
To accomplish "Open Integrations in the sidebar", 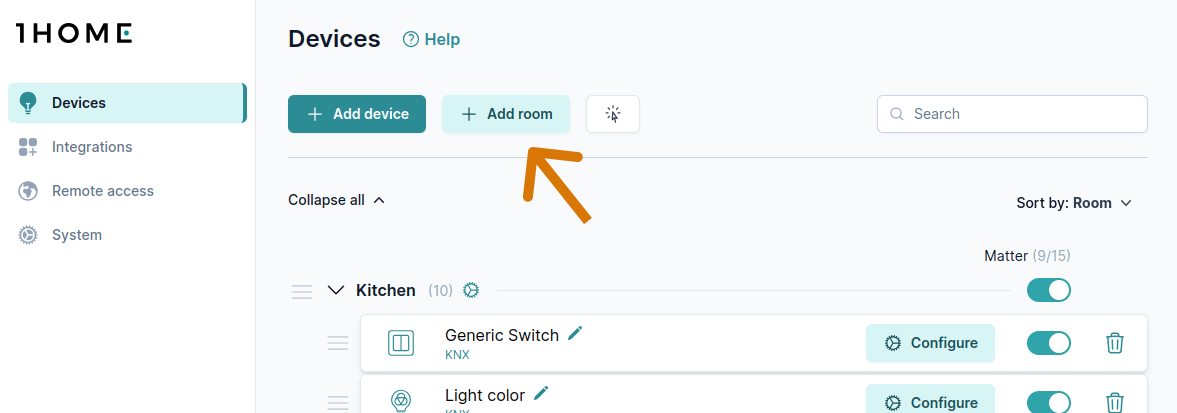I will [x=92, y=147].
